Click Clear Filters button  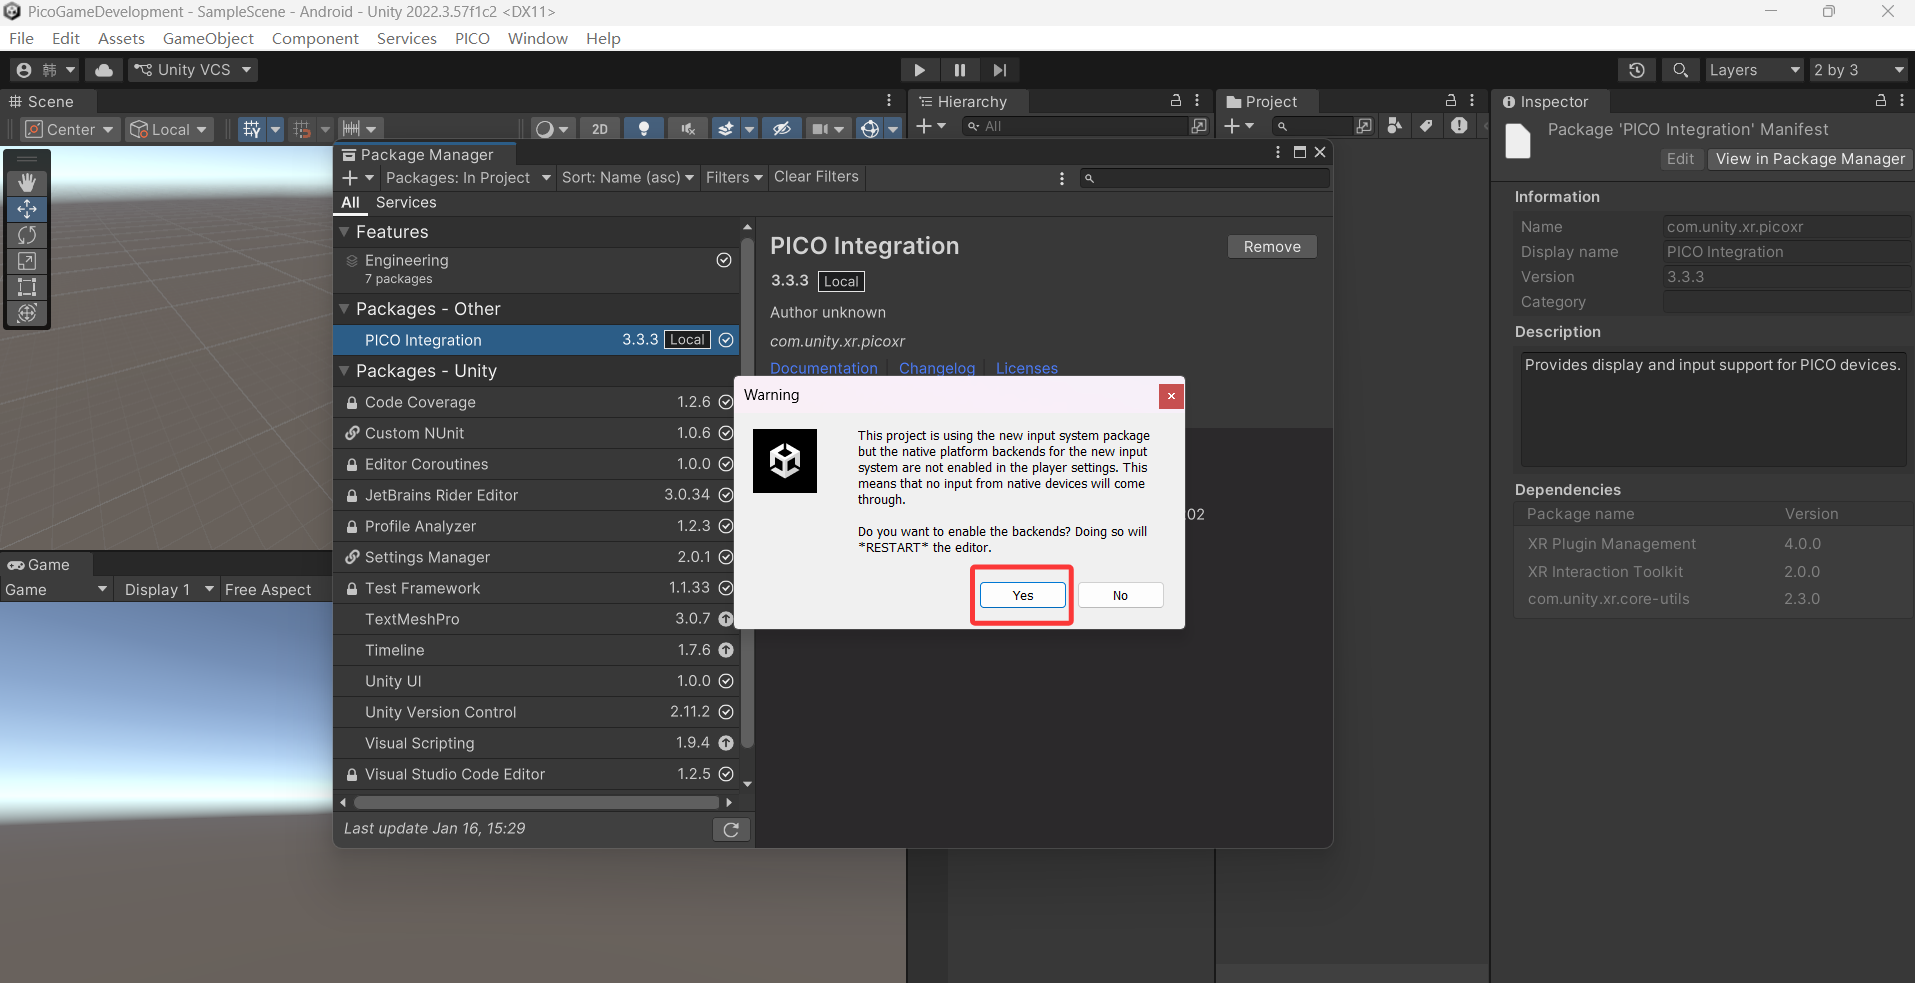(x=816, y=177)
